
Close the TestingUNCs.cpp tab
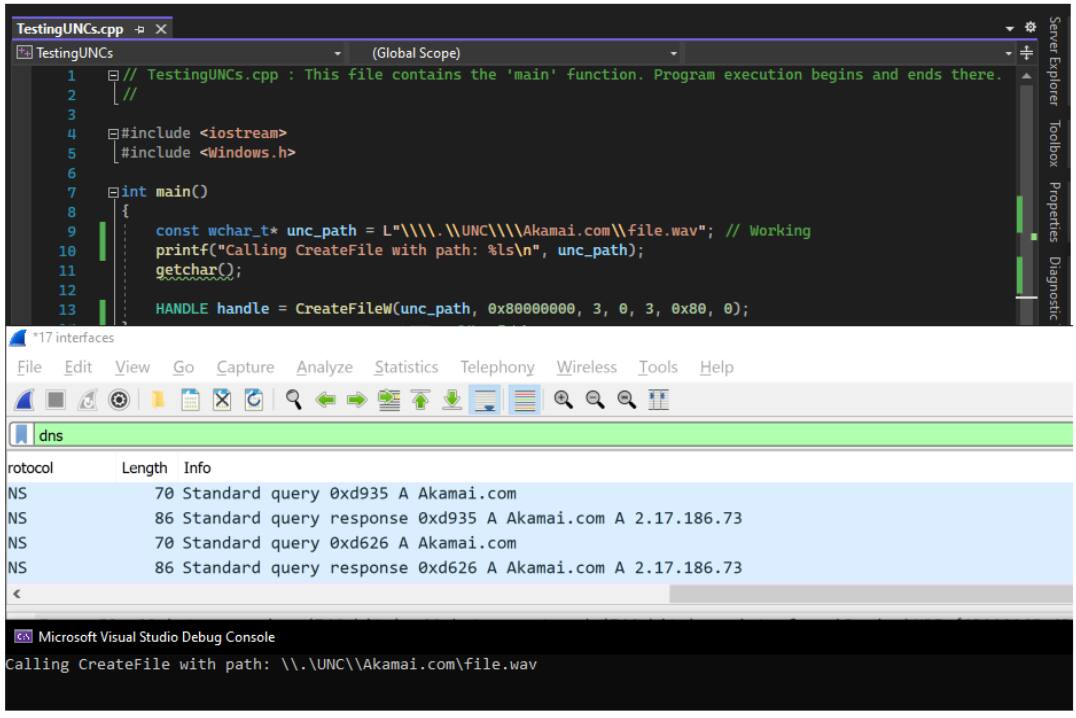[x=161, y=29]
